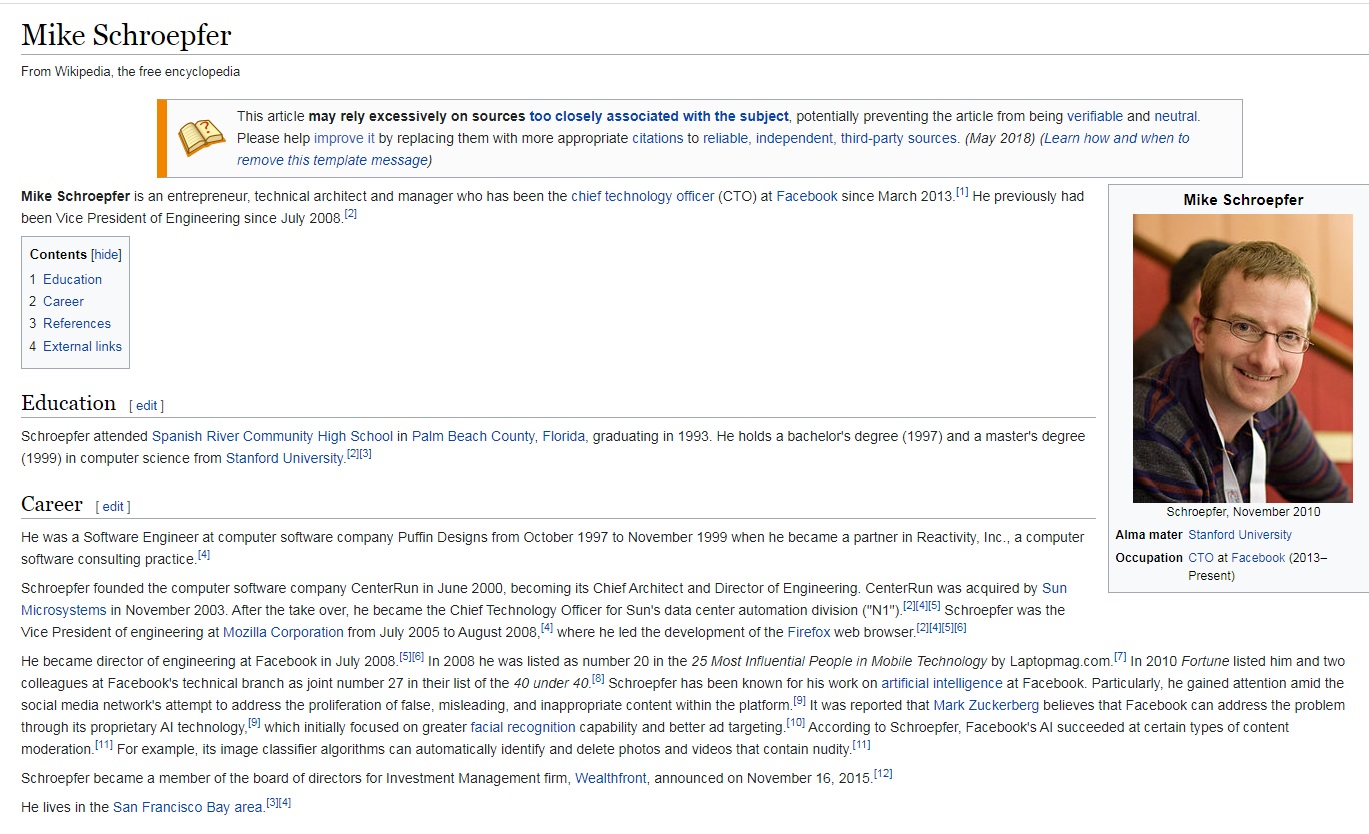Open Mark Zuckerberg link
1369x834 pixels.
pos(986,705)
